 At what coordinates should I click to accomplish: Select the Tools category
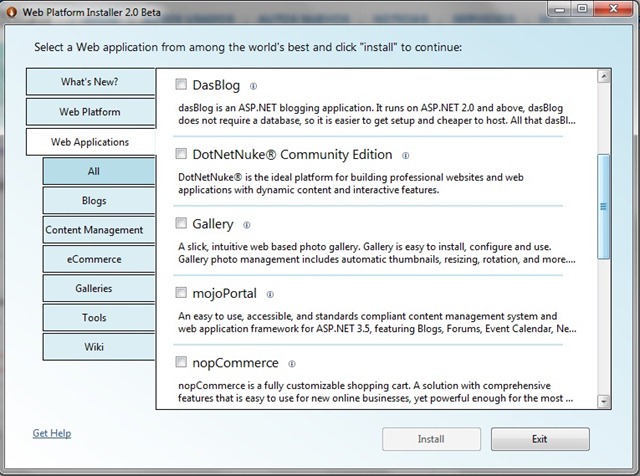(99, 318)
